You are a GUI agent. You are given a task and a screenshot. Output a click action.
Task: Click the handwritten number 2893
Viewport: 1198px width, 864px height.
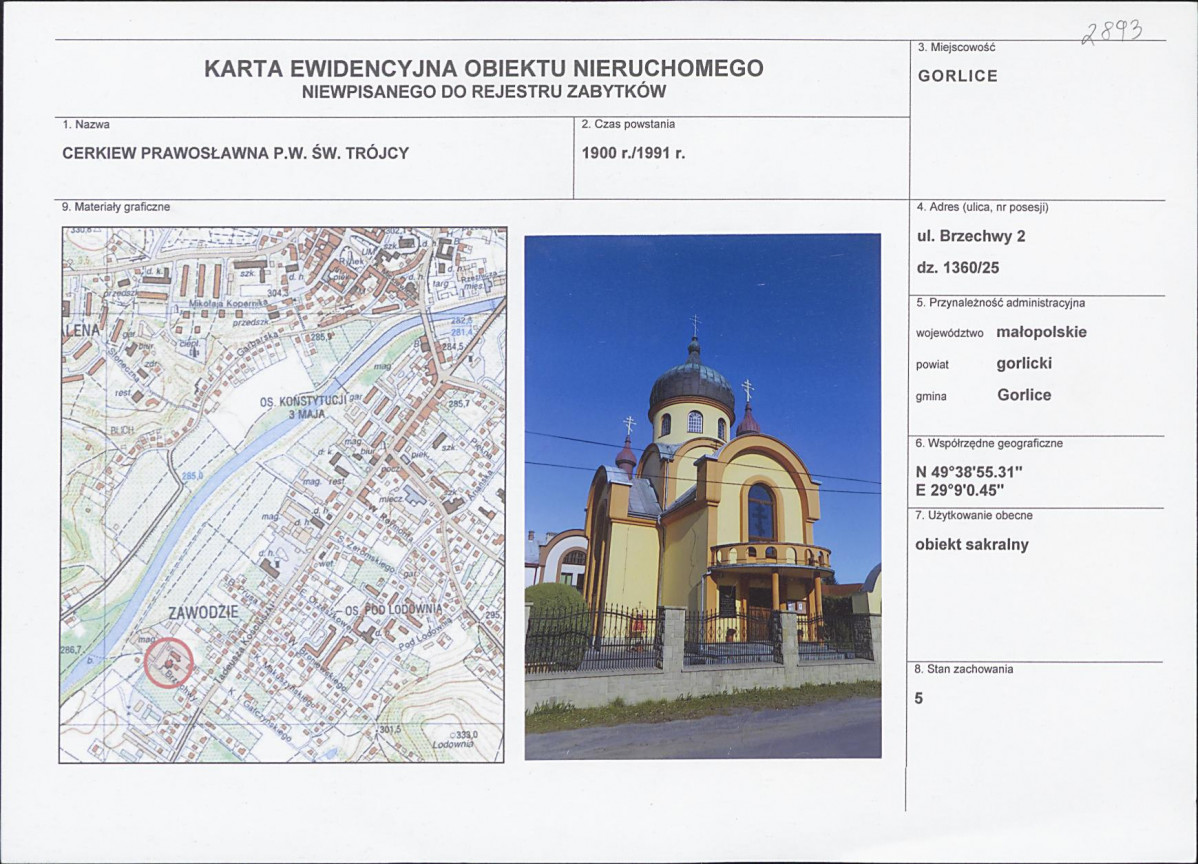point(1112,33)
